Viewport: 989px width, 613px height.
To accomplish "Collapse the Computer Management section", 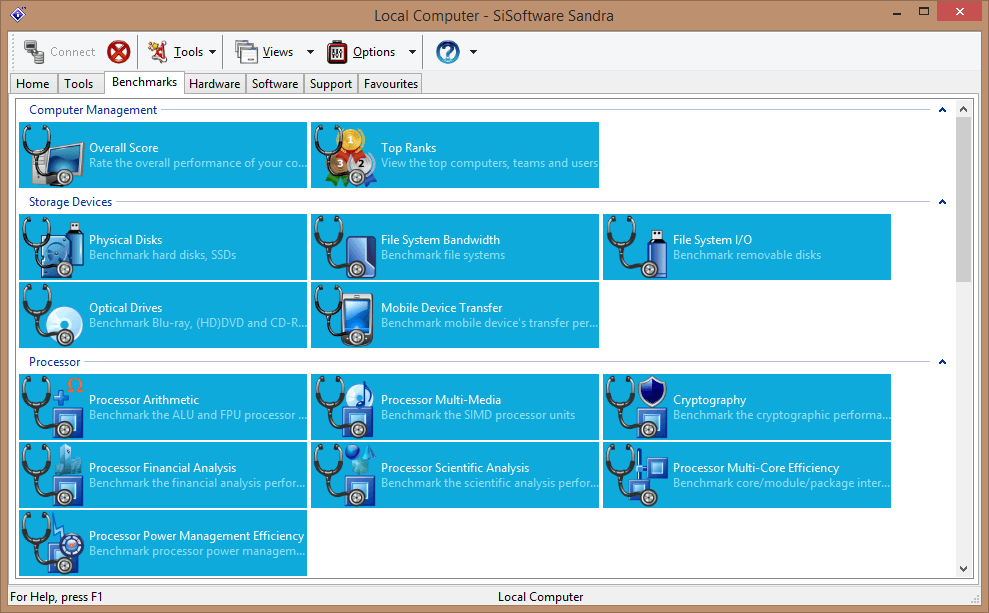I will [x=942, y=110].
